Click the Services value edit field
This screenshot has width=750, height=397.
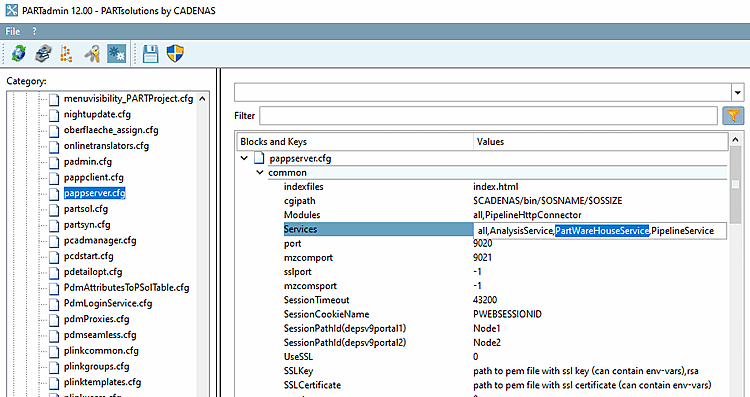pyautogui.click(x=600, y=231)
